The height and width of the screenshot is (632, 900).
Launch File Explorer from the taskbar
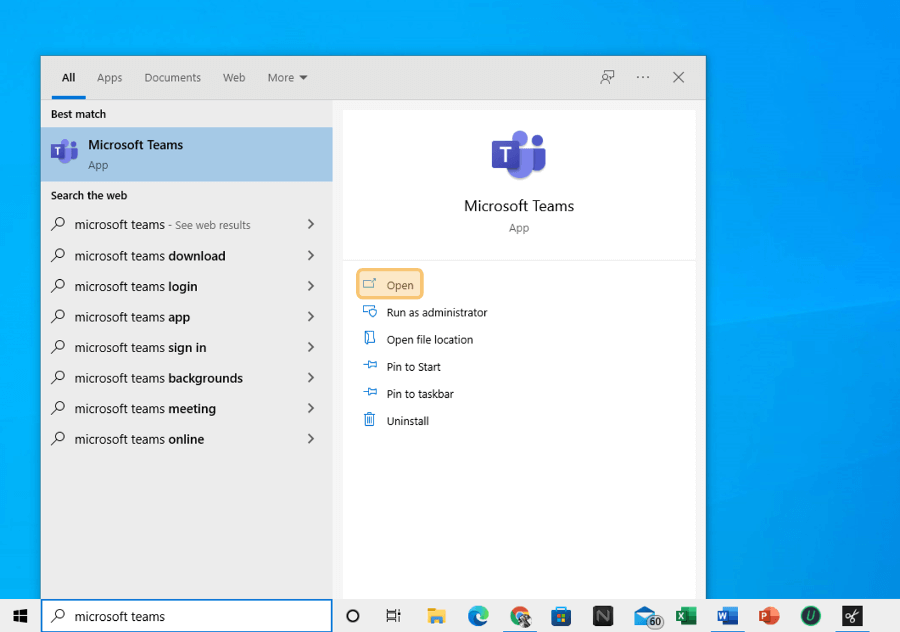click(436, 616)
